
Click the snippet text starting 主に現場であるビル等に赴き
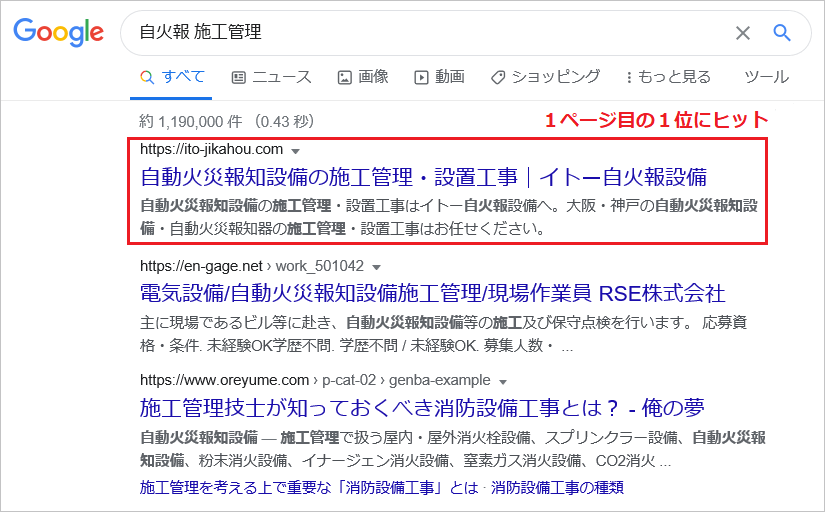(444, 334)
